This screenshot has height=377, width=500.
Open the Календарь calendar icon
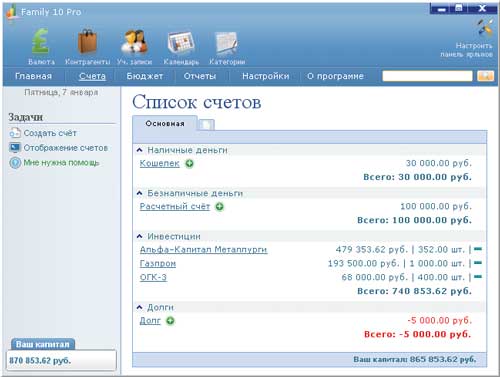click(181, 42)
